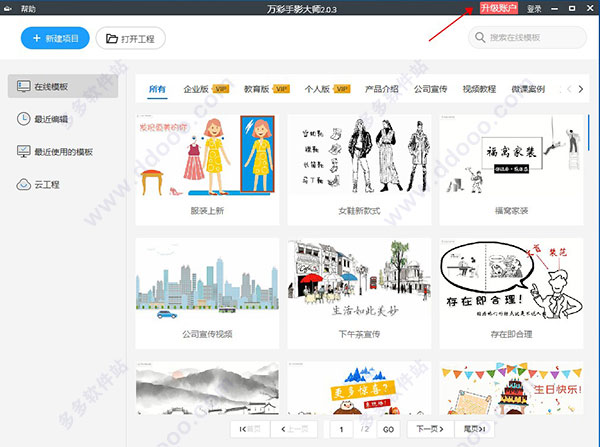This screenshot has width=600, height=447.
Task: Click the VIP badge next to 个人版
Action: point(342,89)
